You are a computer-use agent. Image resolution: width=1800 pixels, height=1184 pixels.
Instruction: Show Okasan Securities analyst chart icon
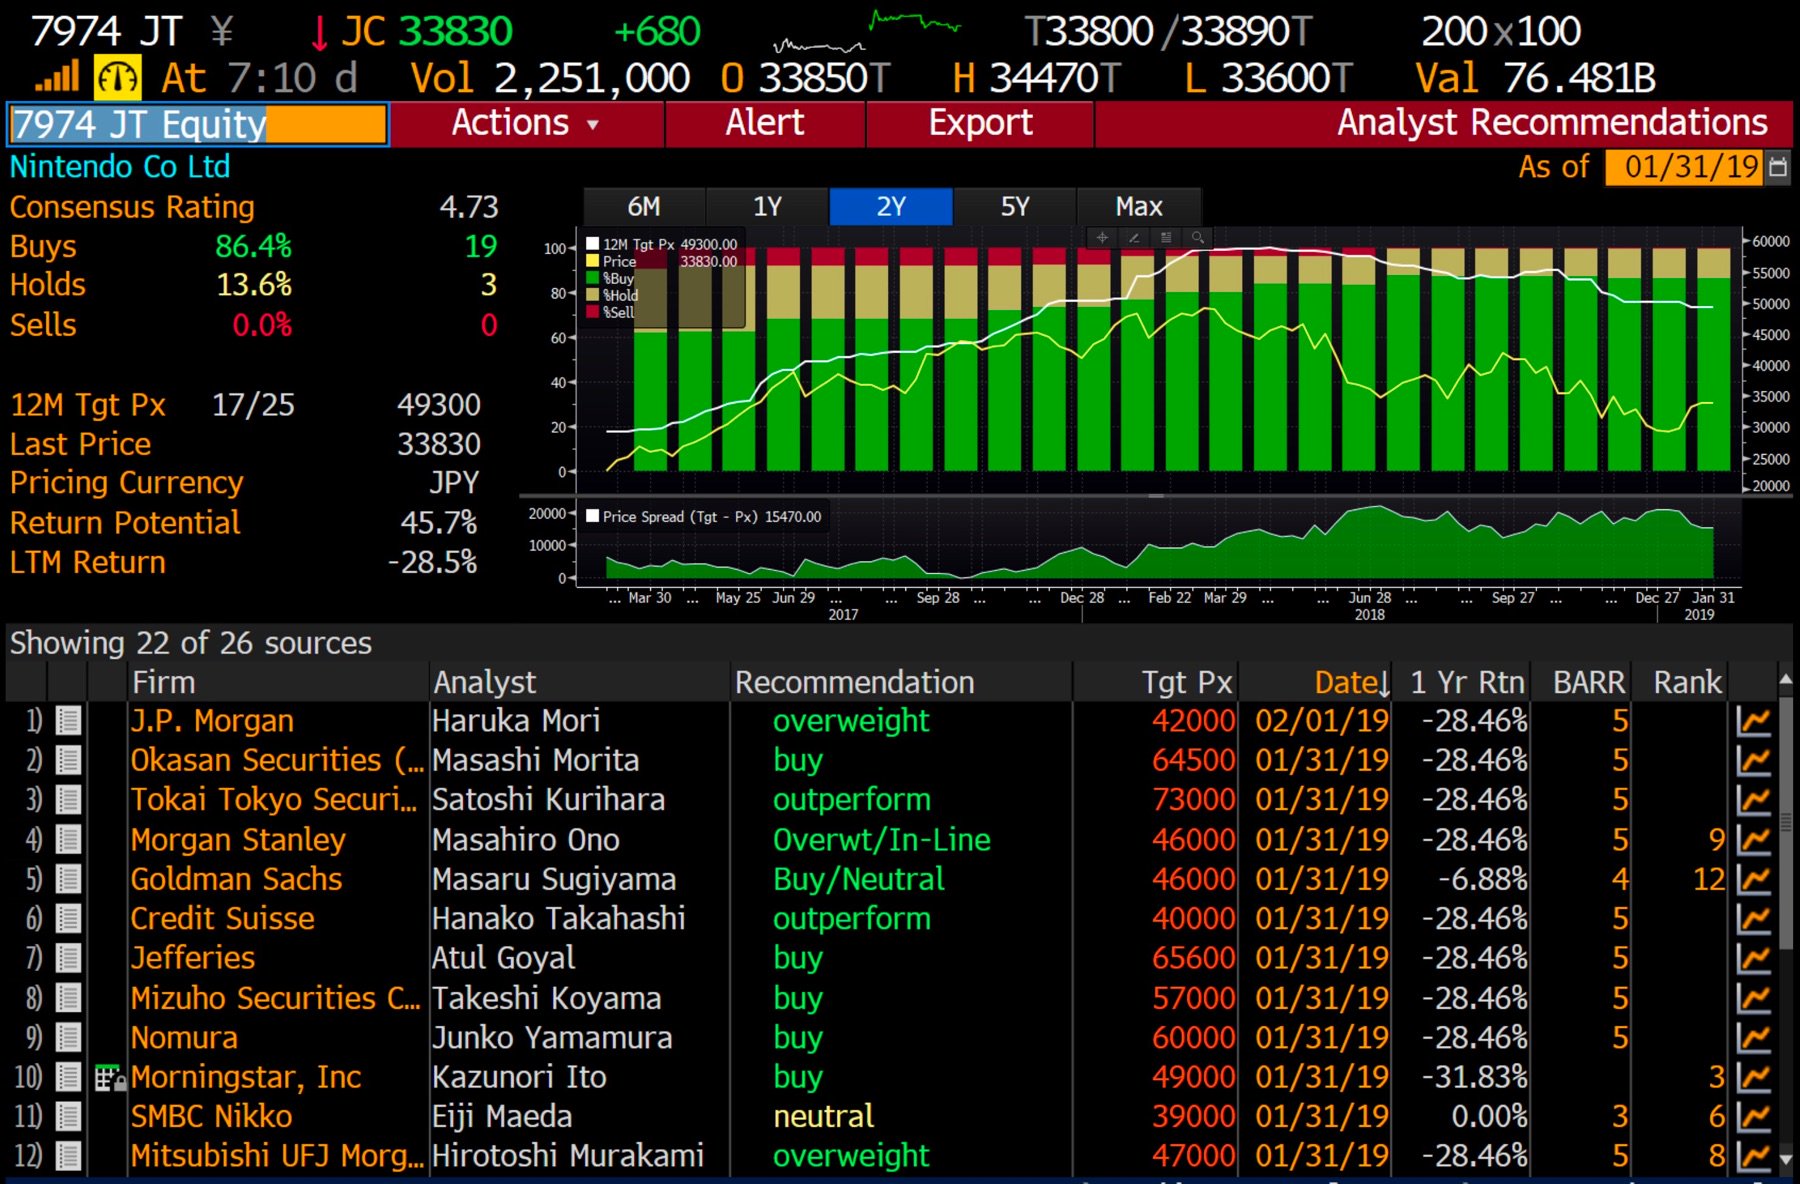coord(1754,761)
